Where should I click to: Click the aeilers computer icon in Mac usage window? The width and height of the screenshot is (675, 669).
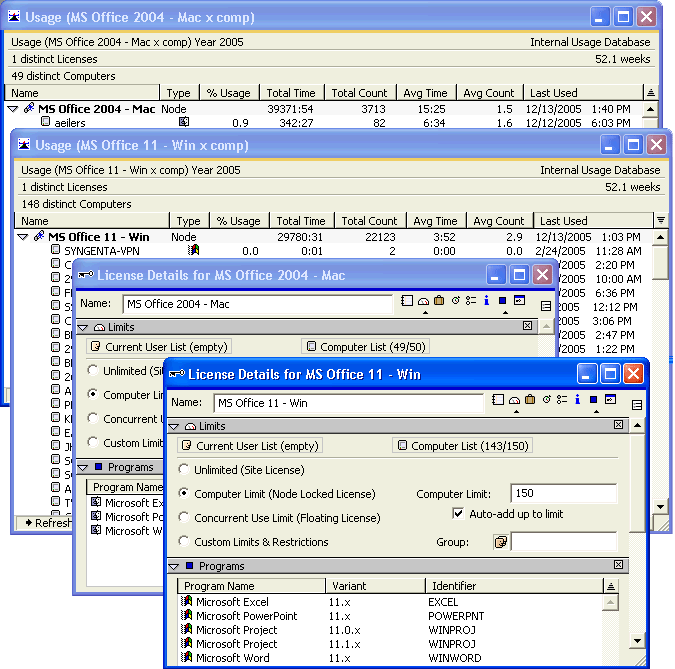point(45,122)
